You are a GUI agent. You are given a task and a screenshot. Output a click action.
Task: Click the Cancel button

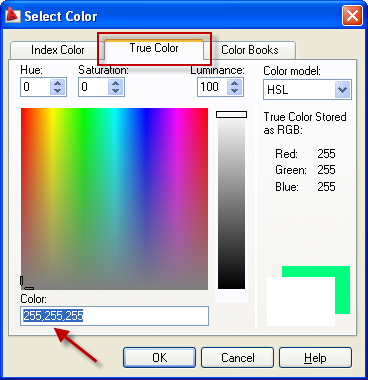click(237, 358)
